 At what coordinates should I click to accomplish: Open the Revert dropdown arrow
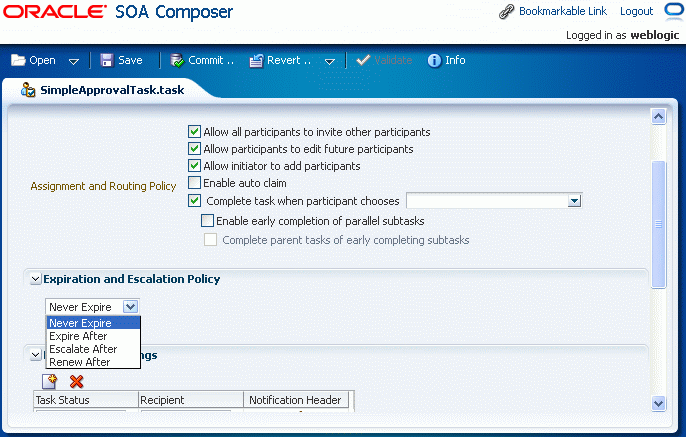[x=329, y=61]
